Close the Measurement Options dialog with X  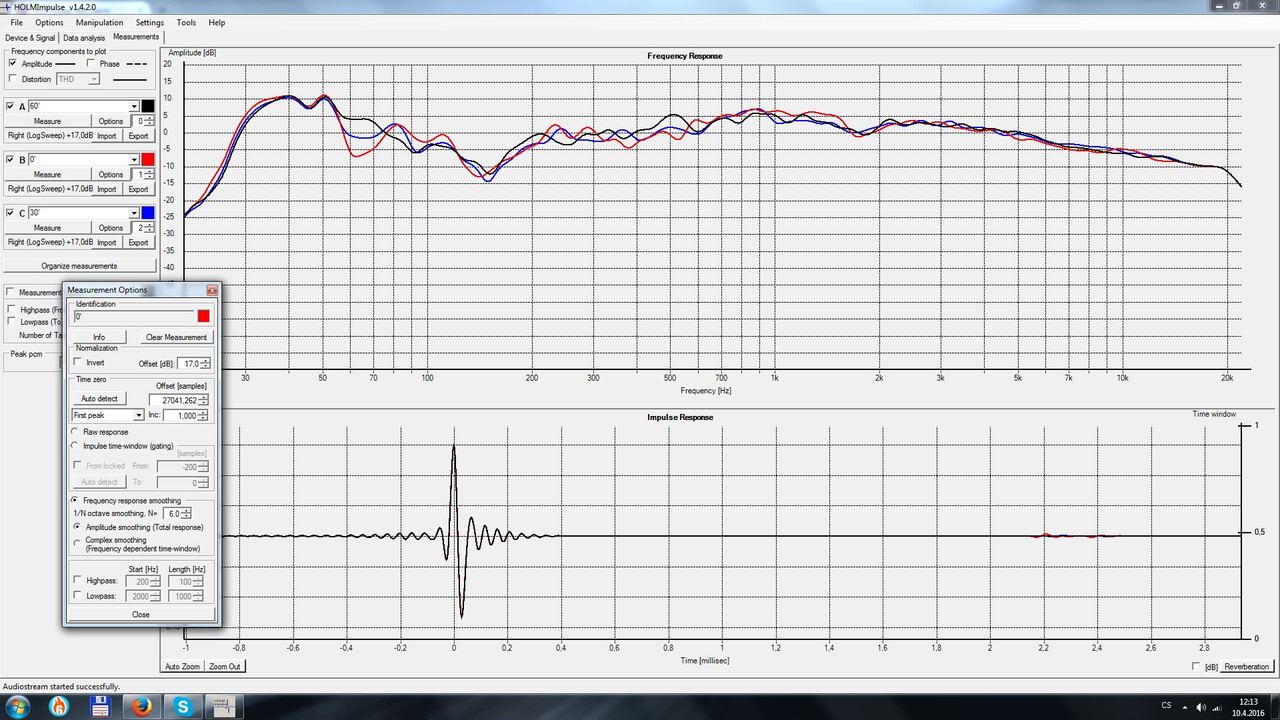coord(212,290)
